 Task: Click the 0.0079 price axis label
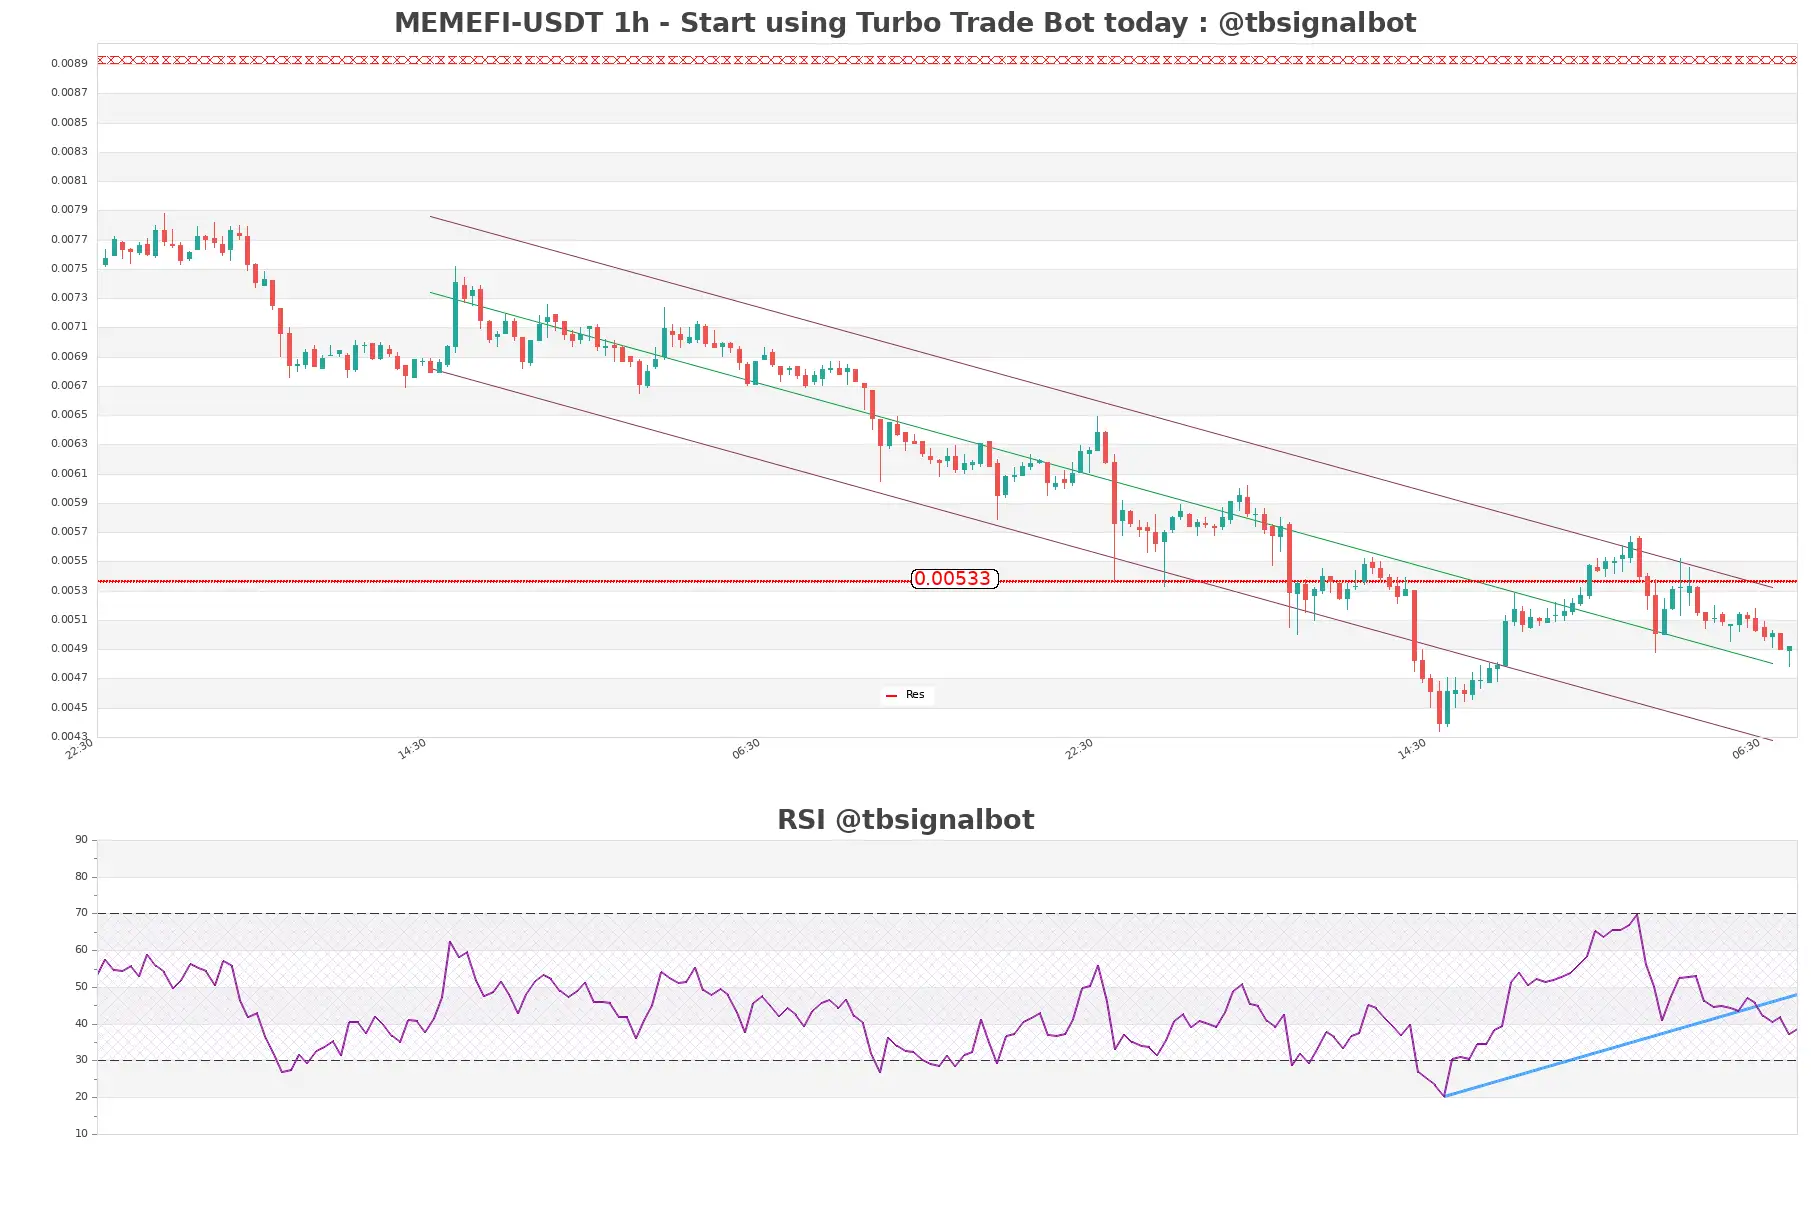pyautogui.click(x=69, y=209)
